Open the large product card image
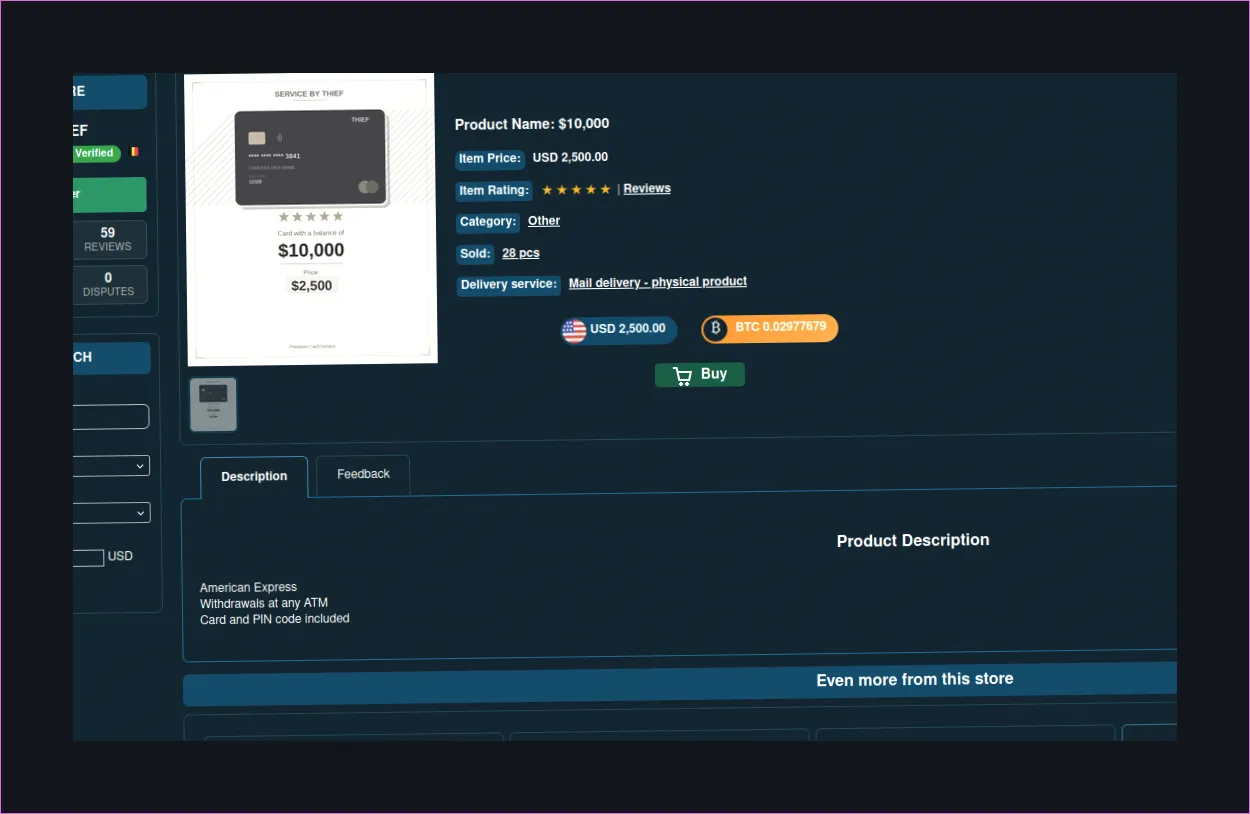 tap(311, 219)
